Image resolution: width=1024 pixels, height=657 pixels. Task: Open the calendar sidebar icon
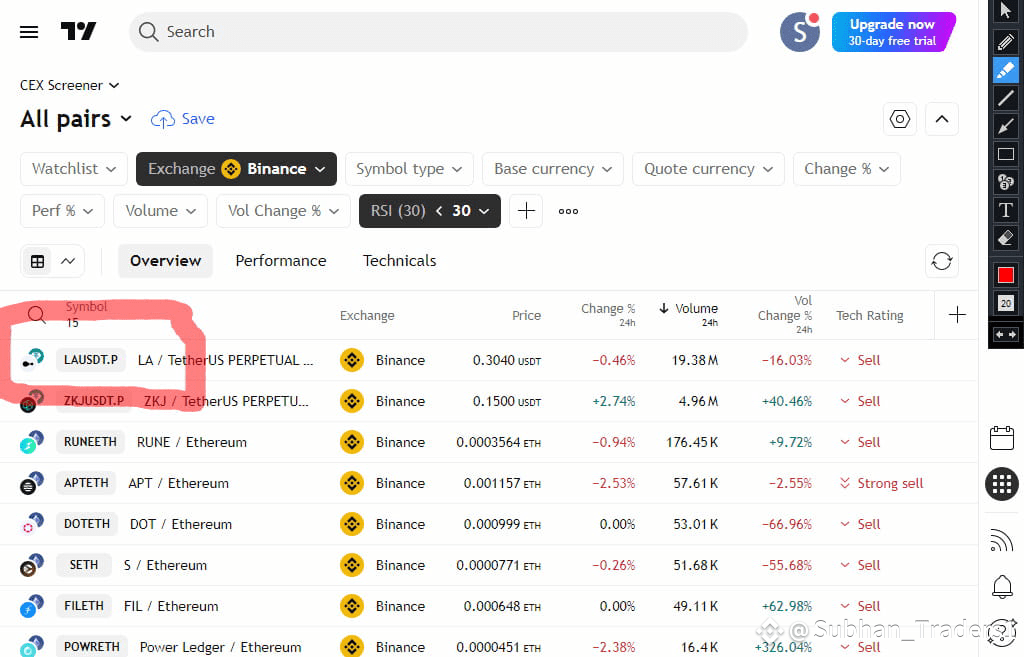(x=1001, y=438)
